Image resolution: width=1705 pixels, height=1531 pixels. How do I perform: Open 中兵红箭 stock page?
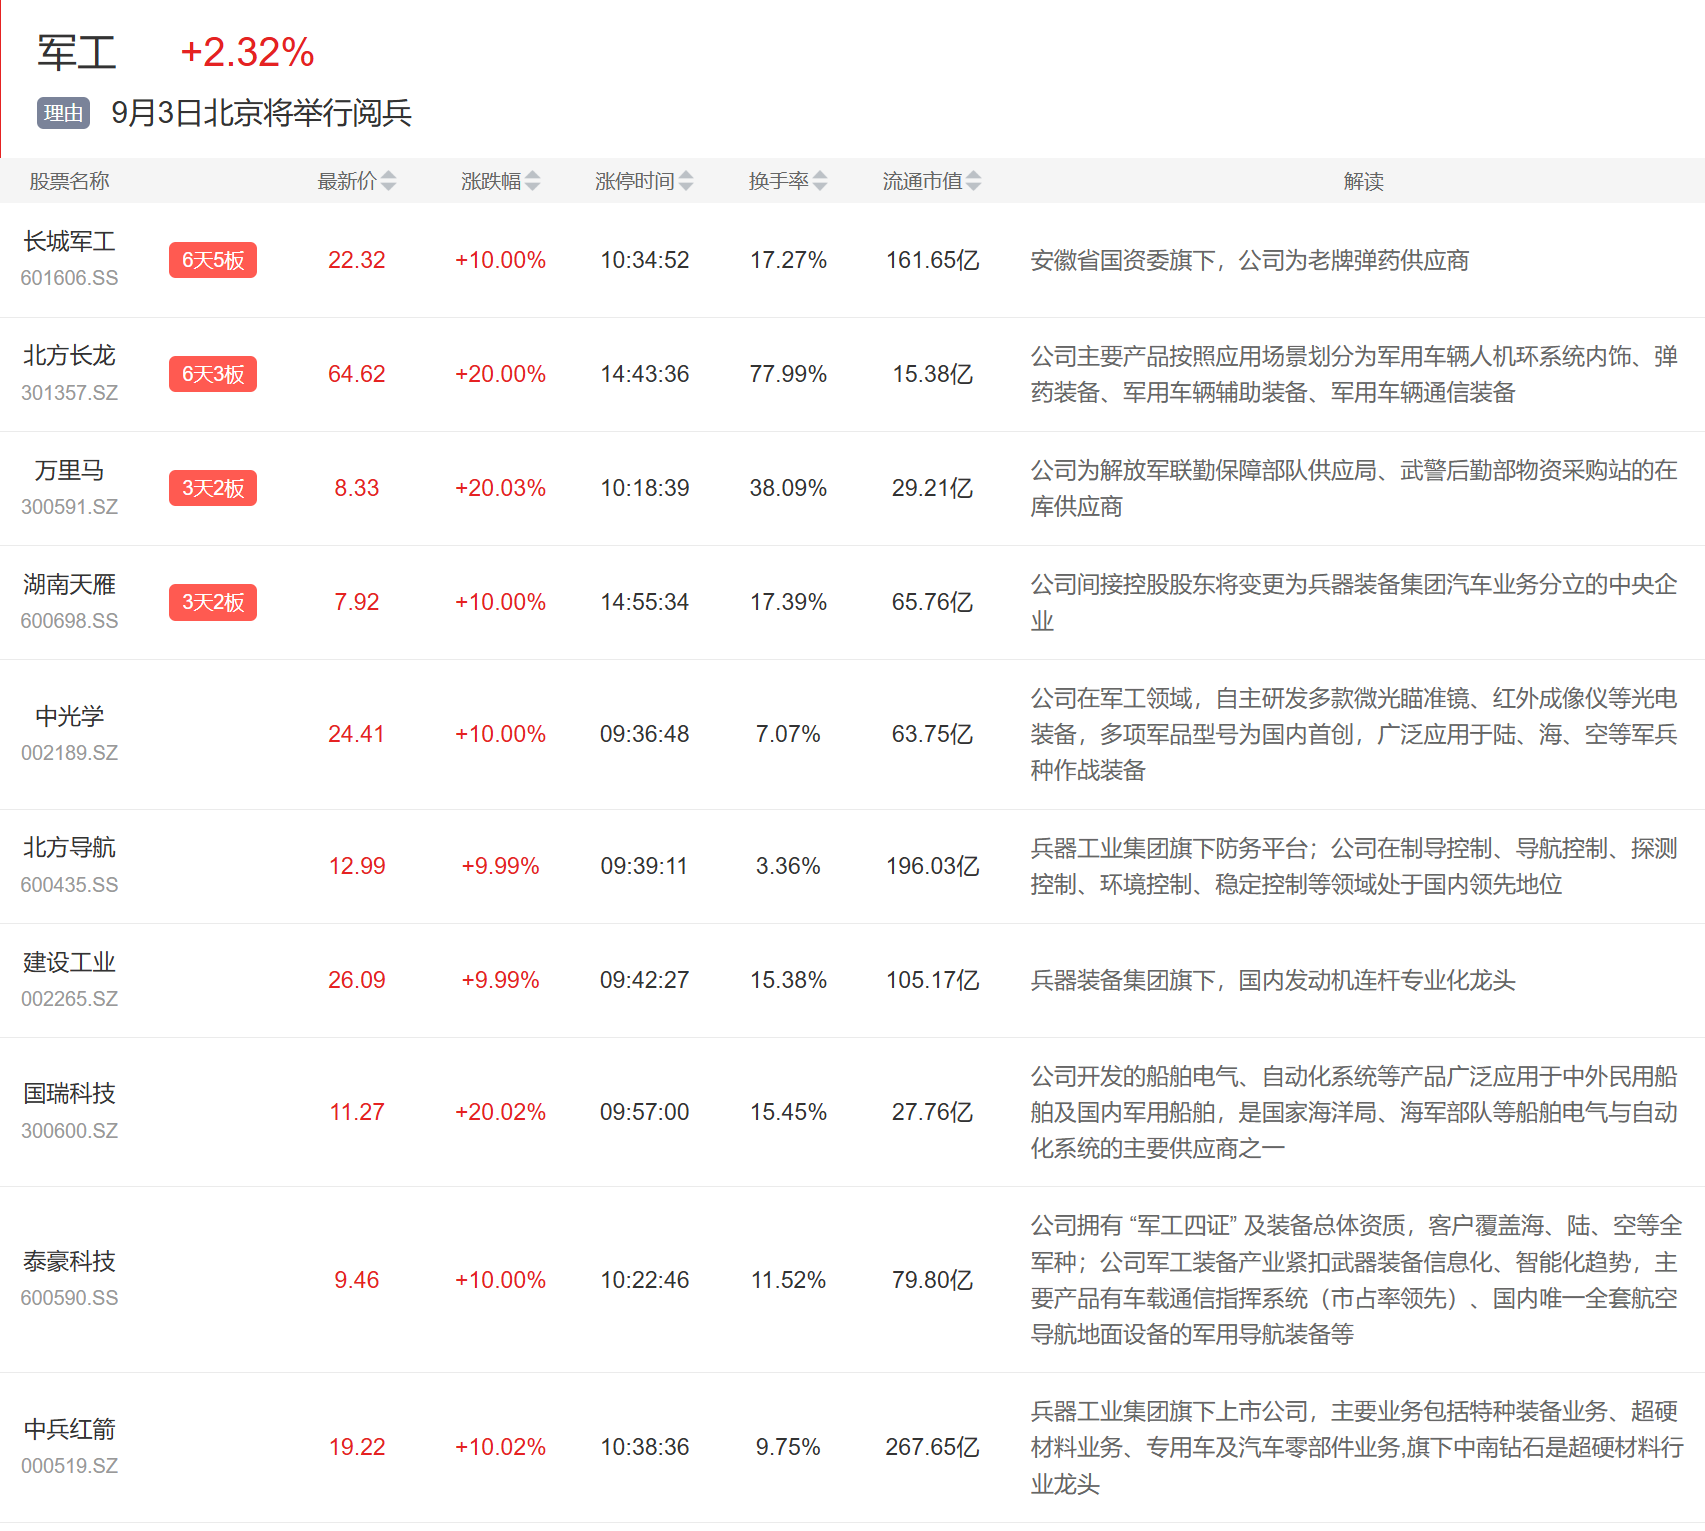(x=69, y=1429)
